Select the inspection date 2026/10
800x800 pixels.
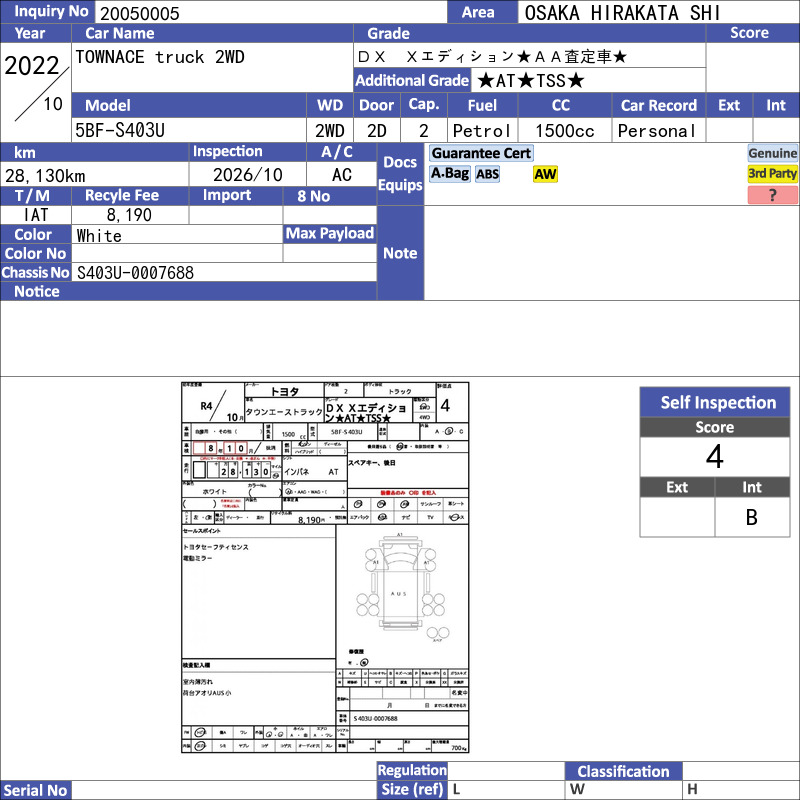(x=247, y=175)
